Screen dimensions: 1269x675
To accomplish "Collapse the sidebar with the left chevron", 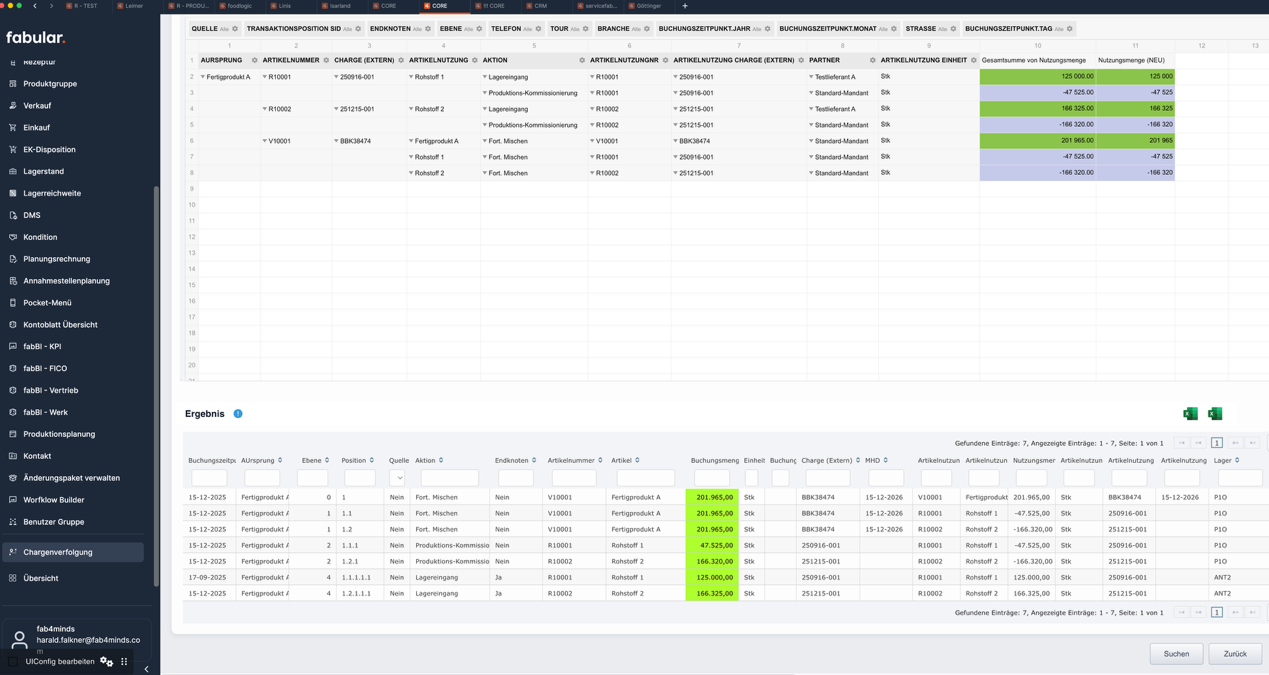I will pyautogui.click(x=146, y=669).
